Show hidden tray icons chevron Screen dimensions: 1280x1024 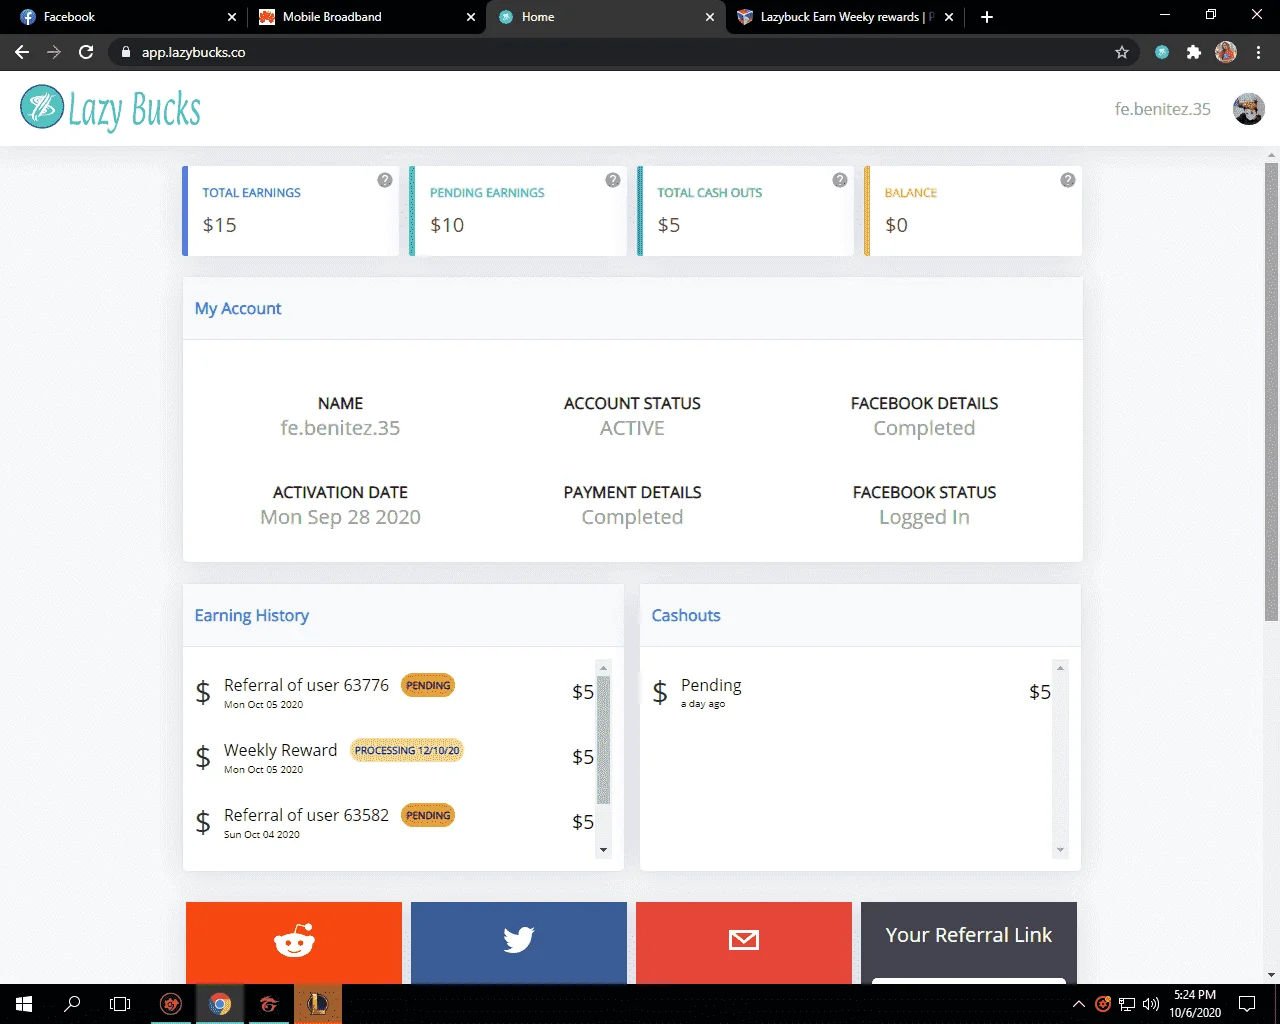(1078, 1004)
